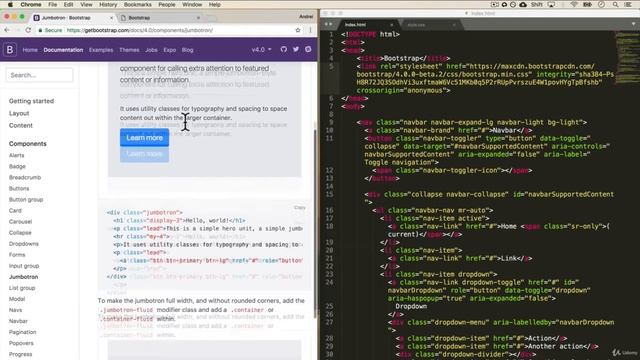Open the Window menu

click(192, 4)
